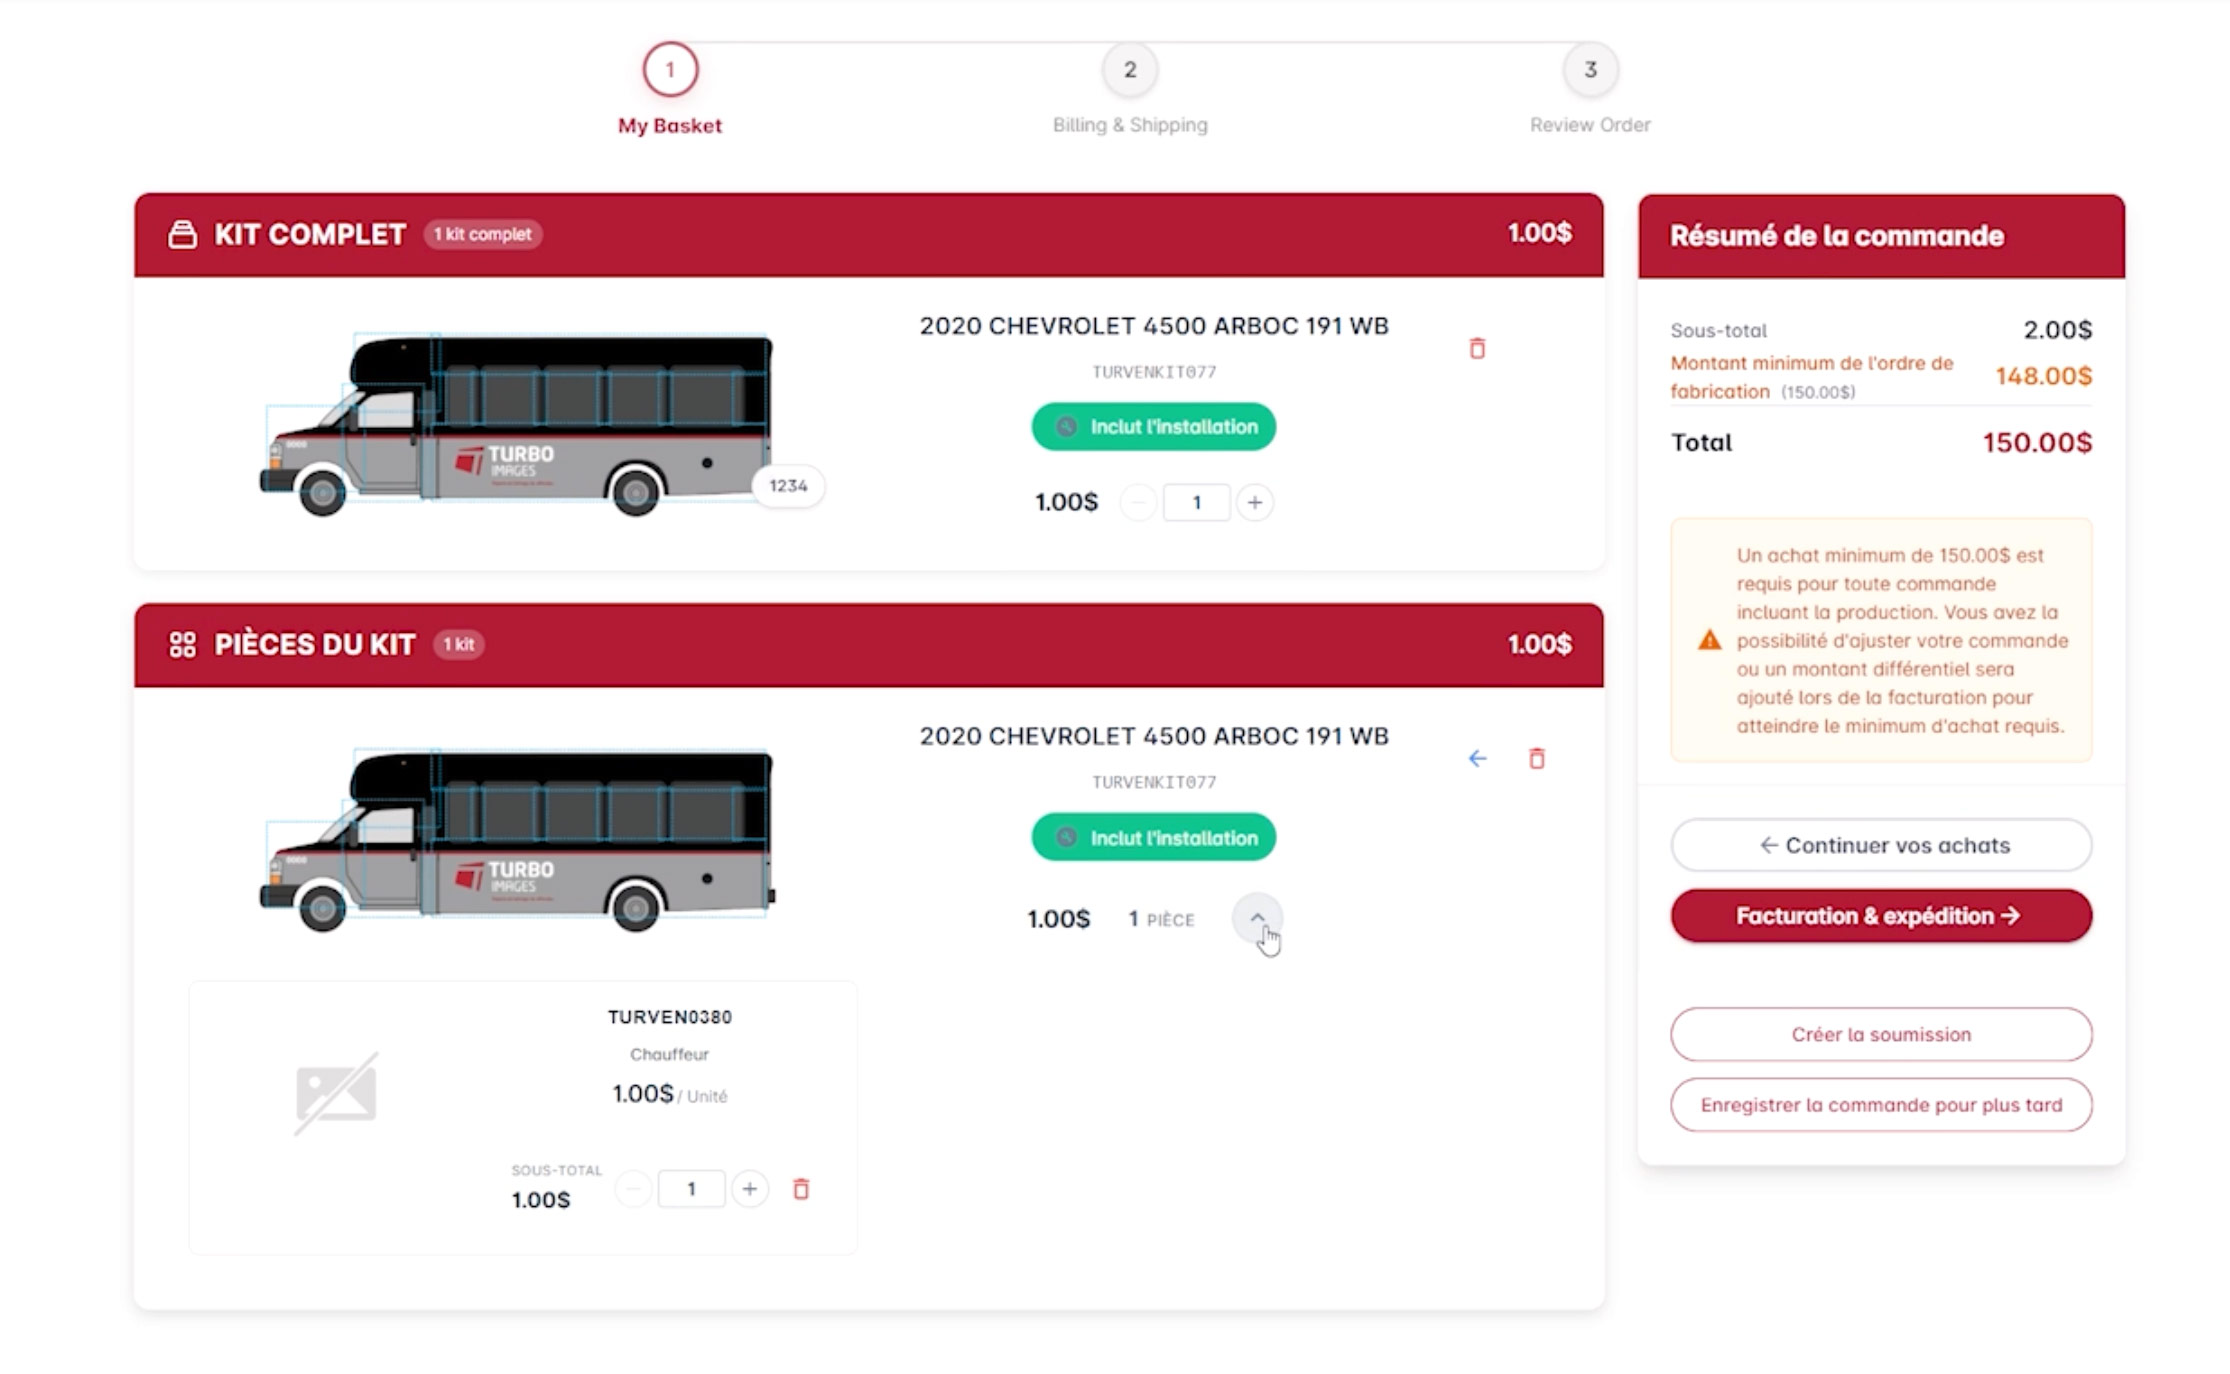Viewport: 2230px width, 1374px height.
Task: Click Créer la soumission
Action: tap(1881, 1034)
